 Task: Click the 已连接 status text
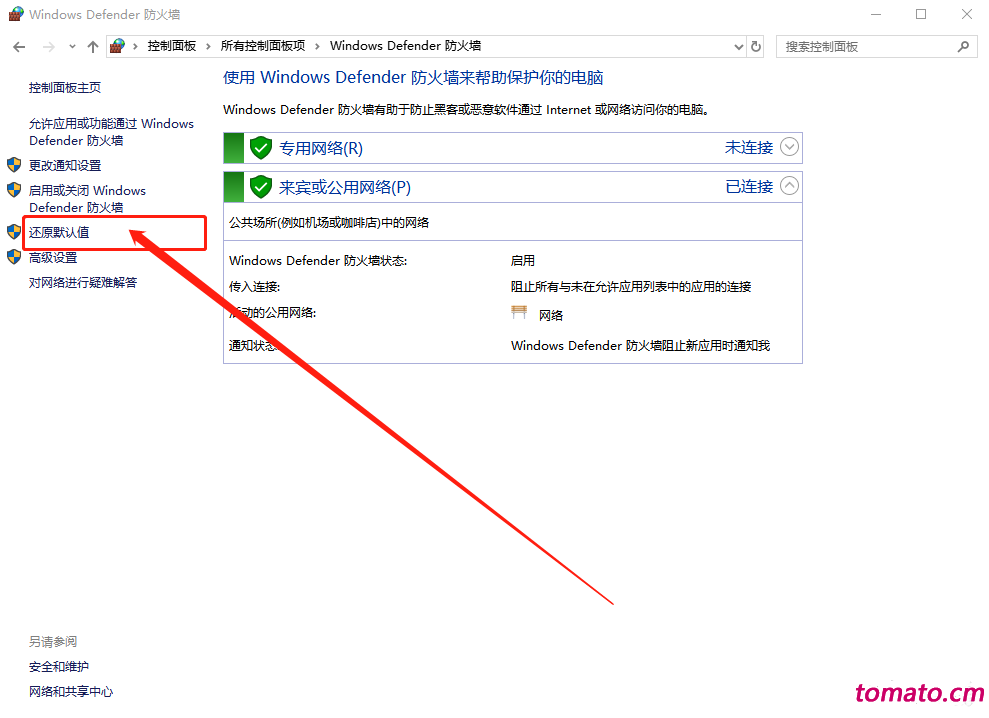749,187
